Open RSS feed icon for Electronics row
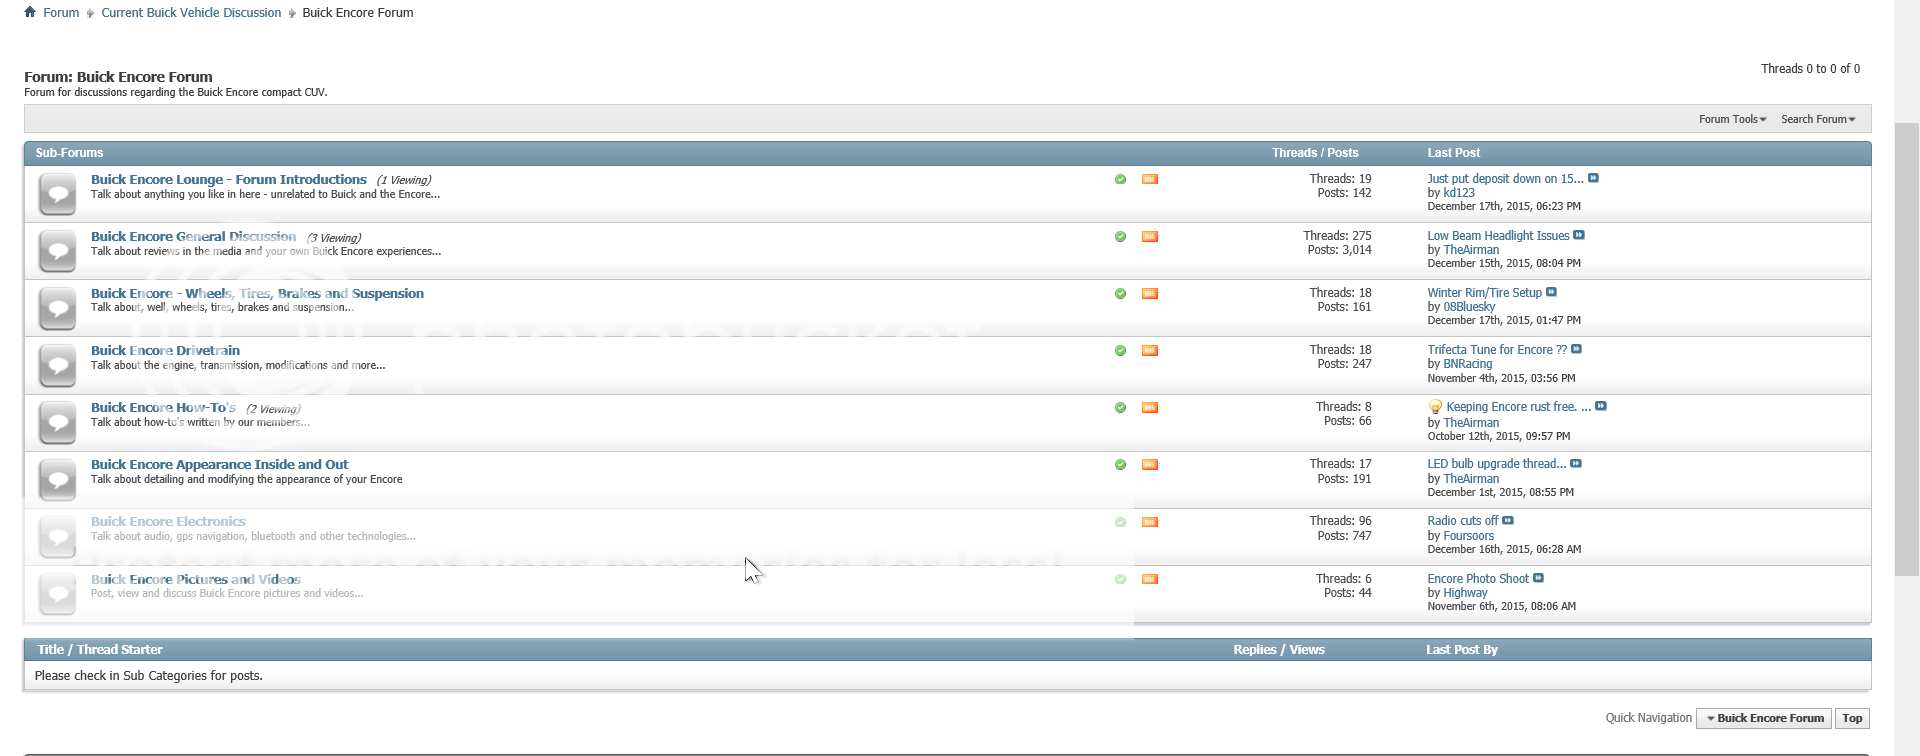The height and width of the screenshot is (756, 1920). 1150,522
